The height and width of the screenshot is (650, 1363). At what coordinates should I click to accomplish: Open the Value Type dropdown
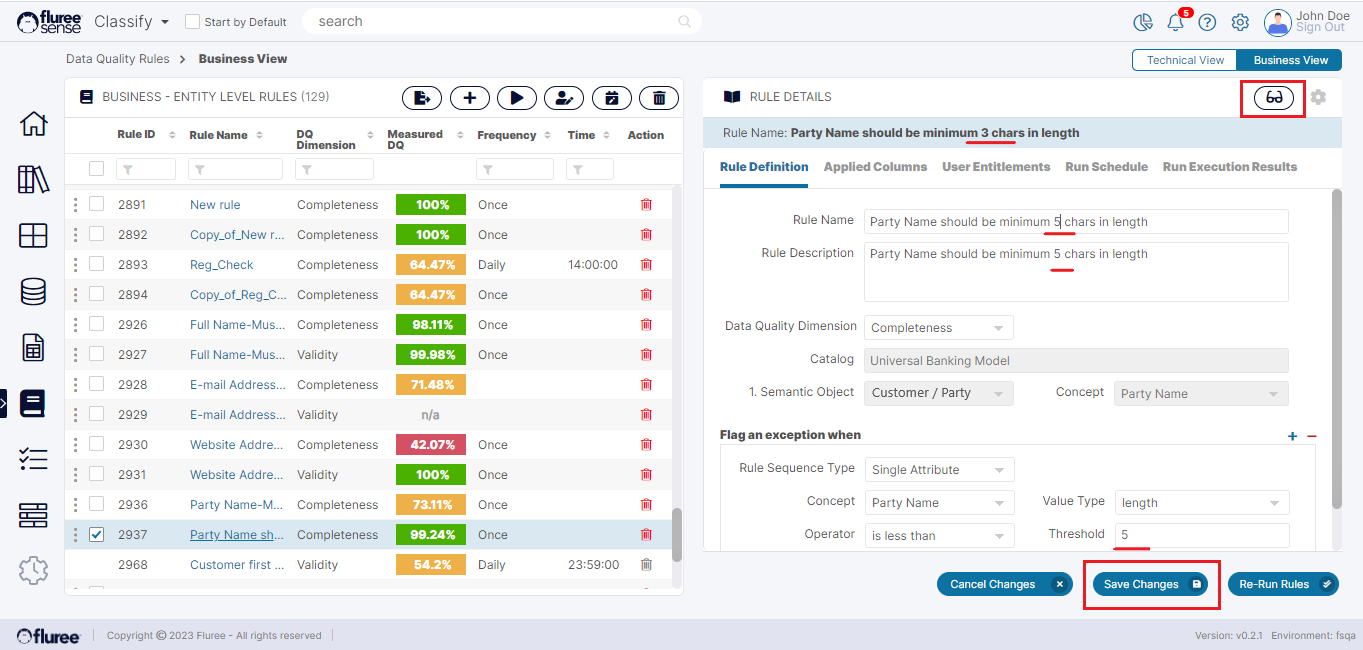click(1201, 504)
